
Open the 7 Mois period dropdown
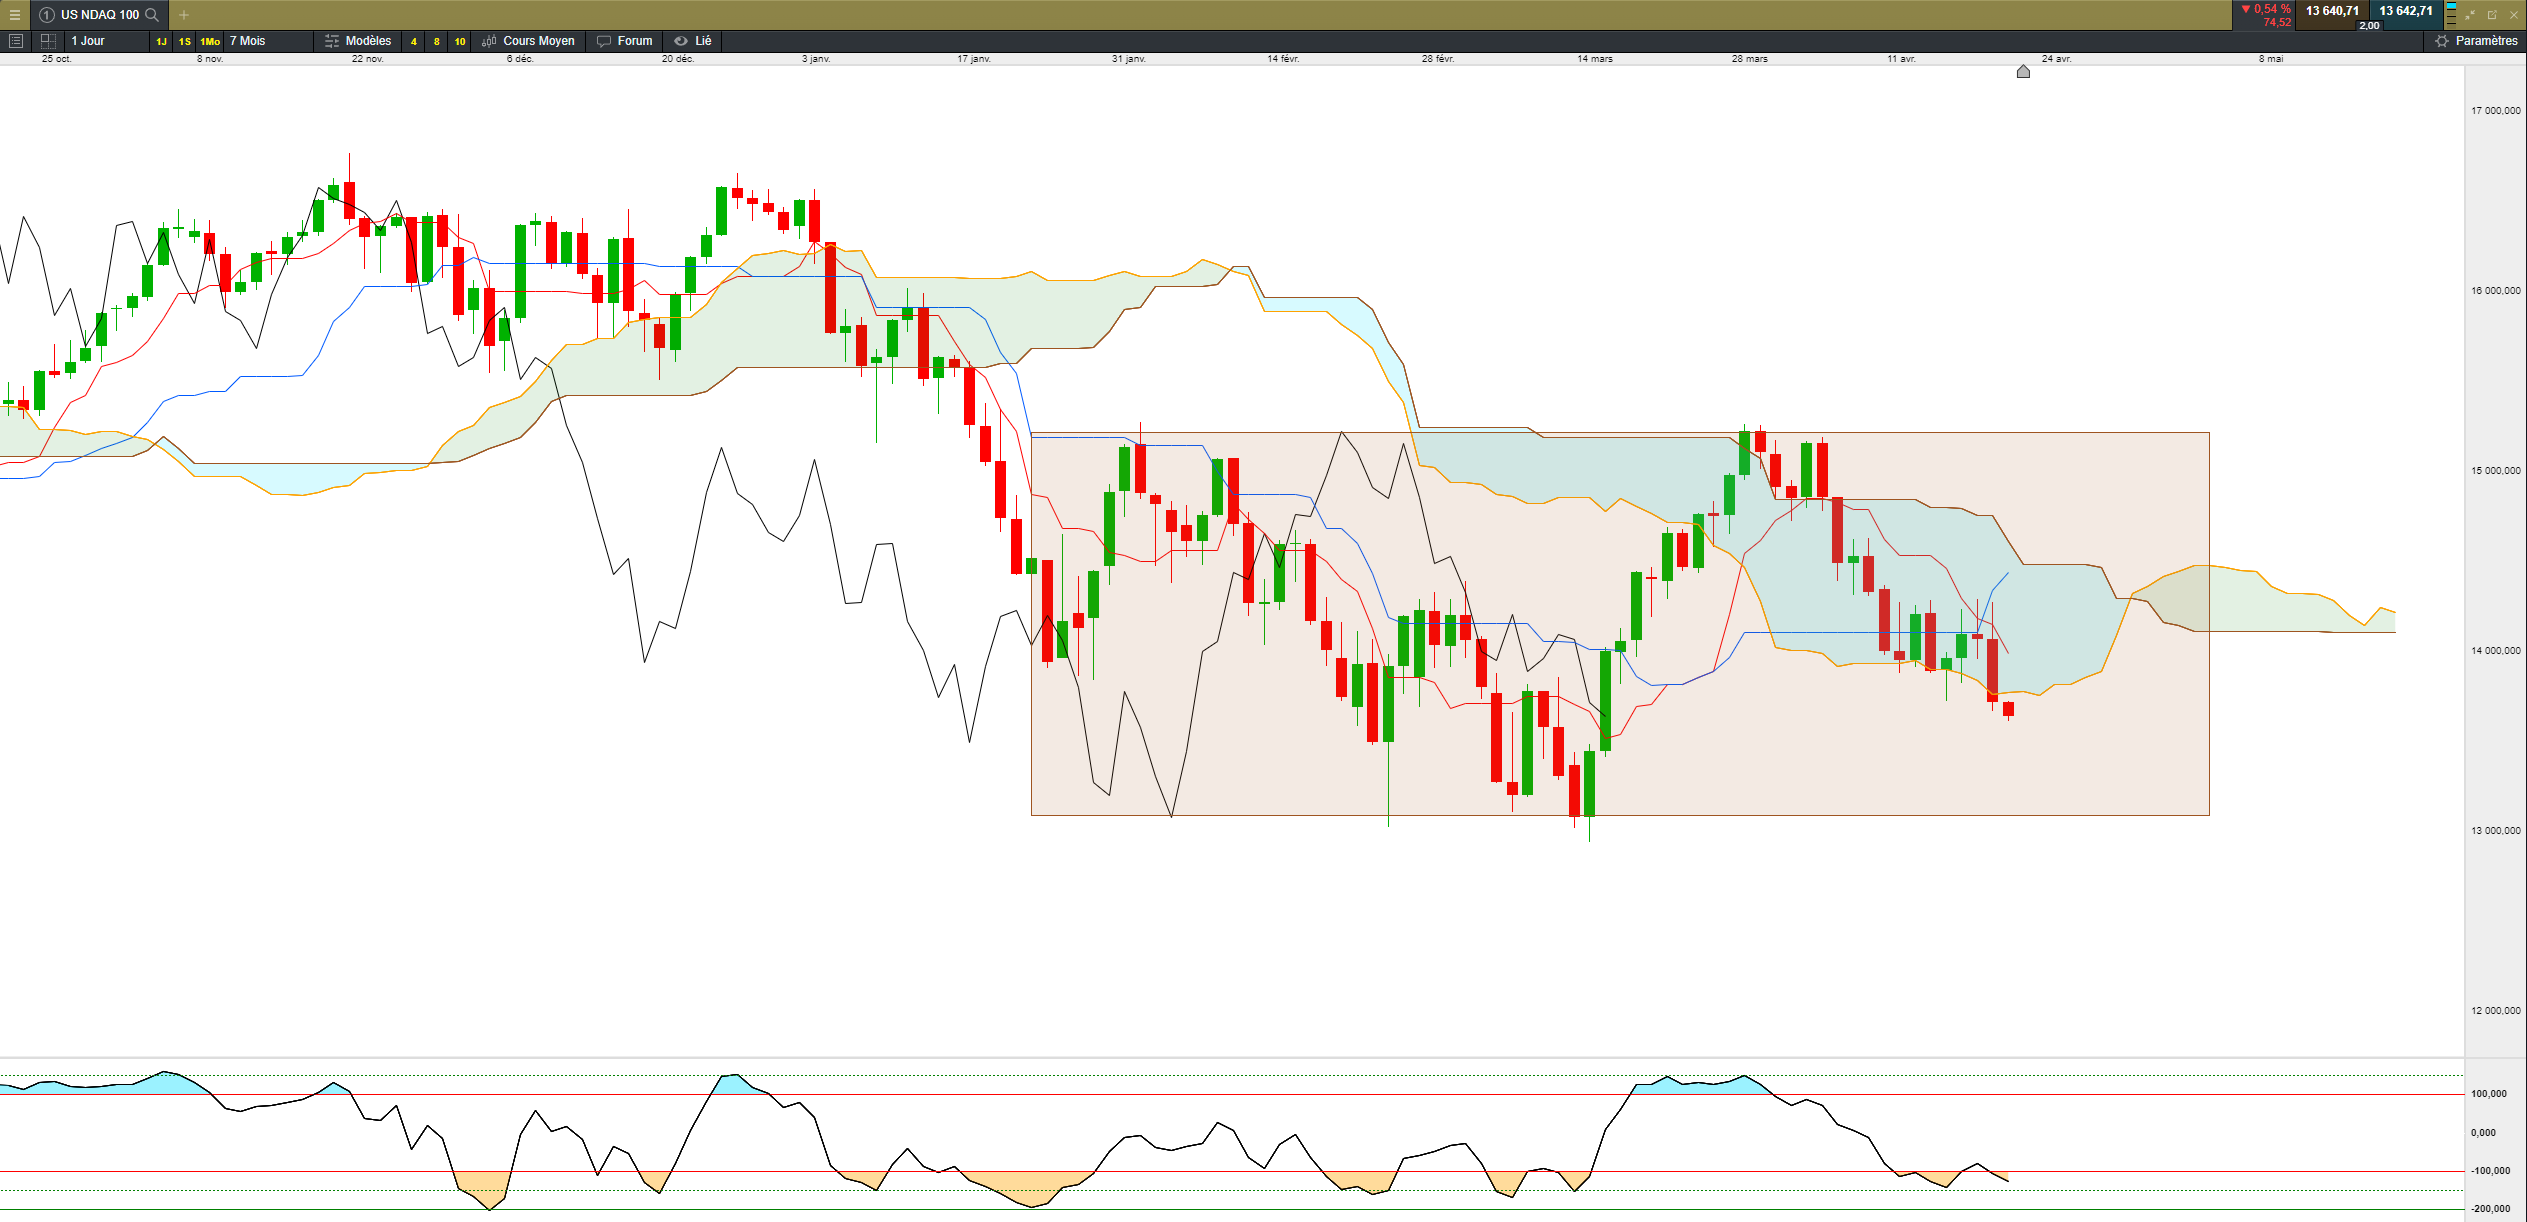click(248, 41)
